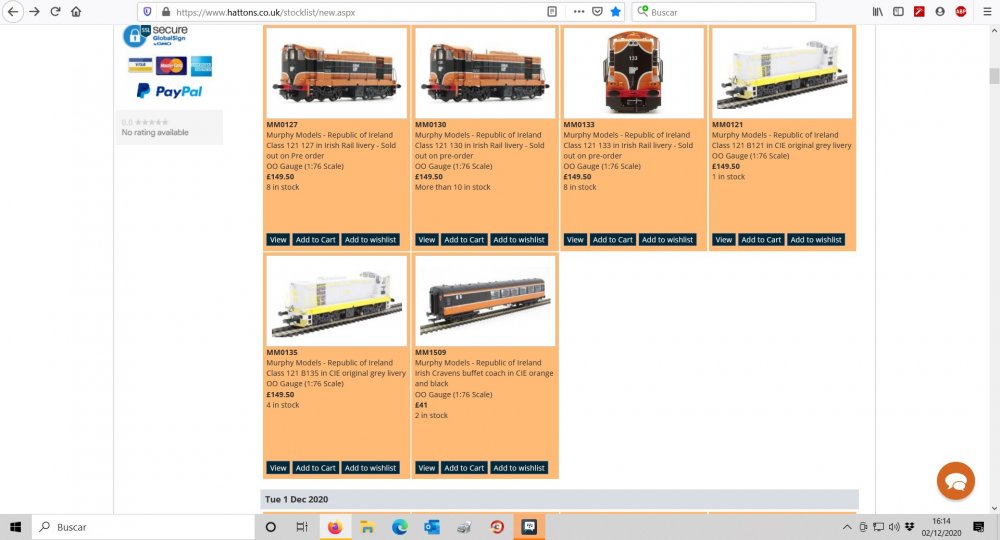Add MM1509 Cravens buffet coach to cart
Image resolution: width=1000 pixels, height=540 pixels.
[464, 468]
